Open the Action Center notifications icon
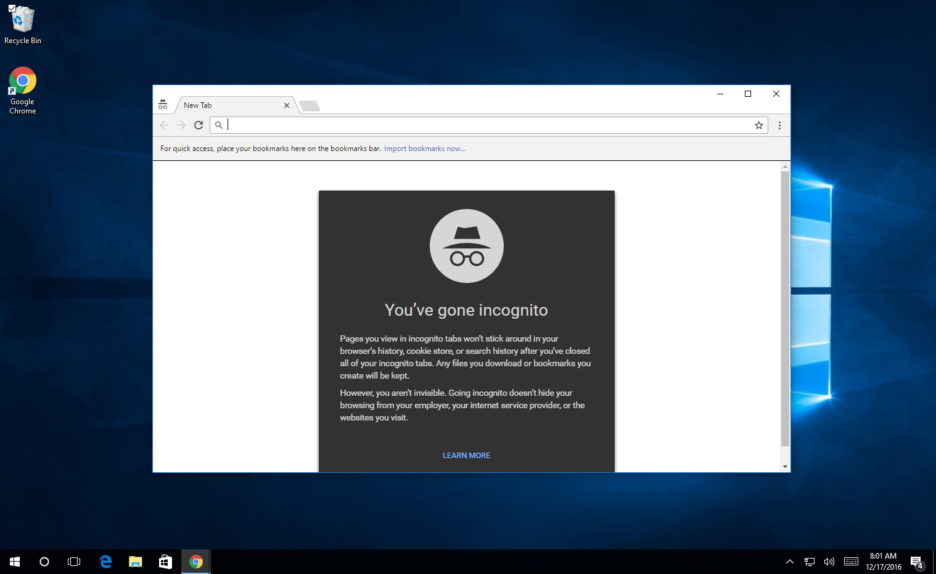The width and height of the screenshot is (936, 574). click(917, 561)
